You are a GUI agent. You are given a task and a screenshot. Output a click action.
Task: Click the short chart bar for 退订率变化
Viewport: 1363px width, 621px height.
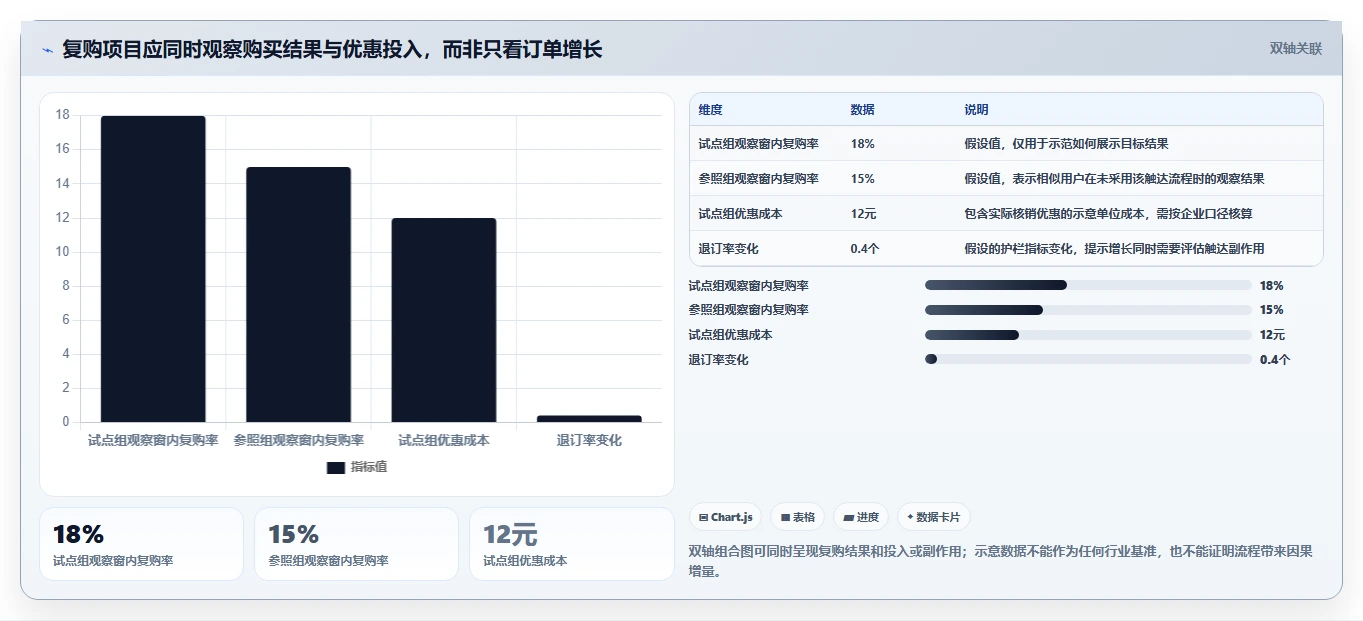[589, 418]
